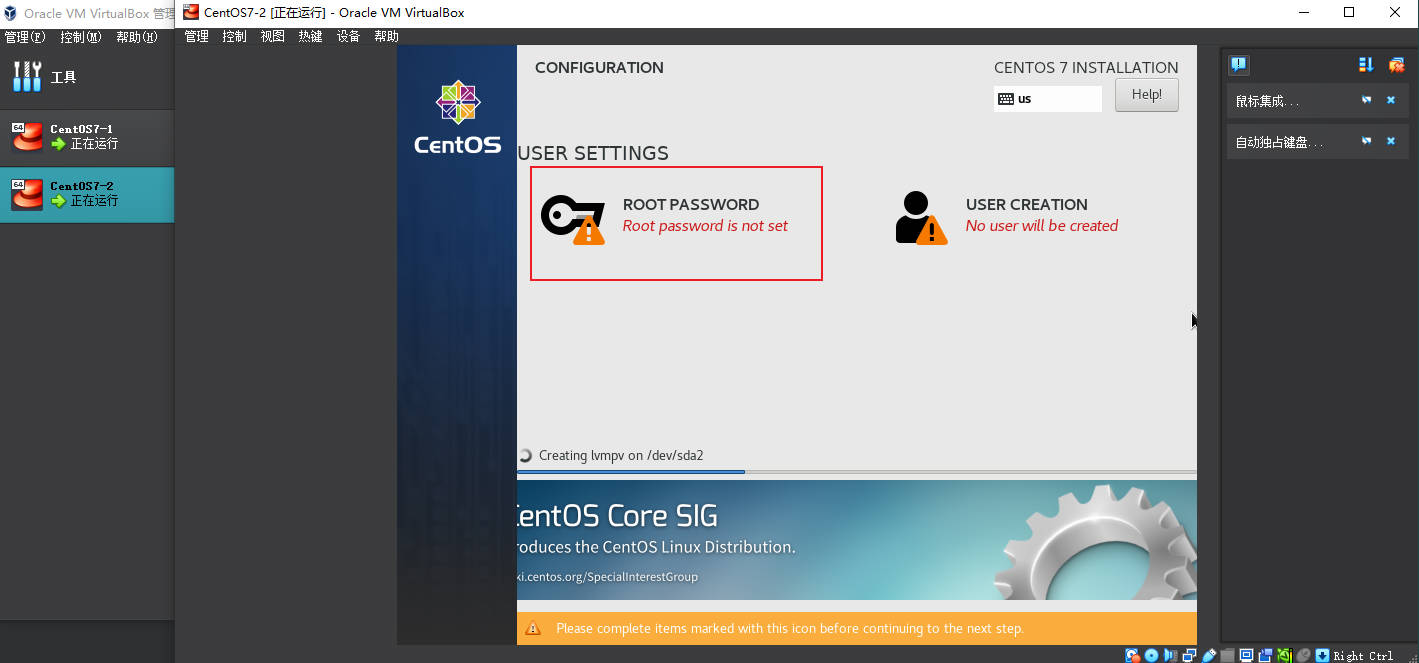Screen dimensions: 1419x663
Task: Click the Help! button
Action: [x=1147, y=95]
